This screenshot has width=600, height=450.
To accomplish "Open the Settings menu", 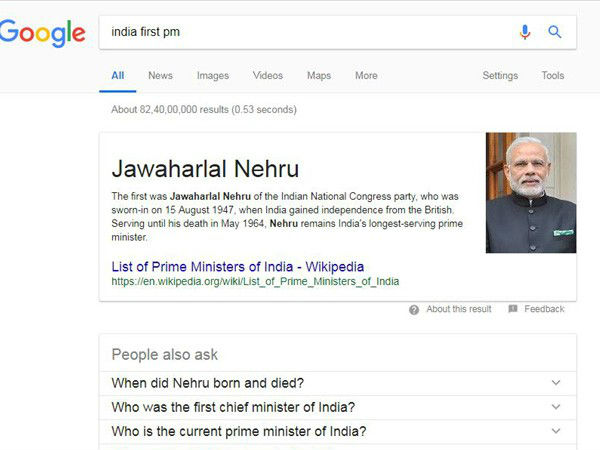I will (500, 76).
